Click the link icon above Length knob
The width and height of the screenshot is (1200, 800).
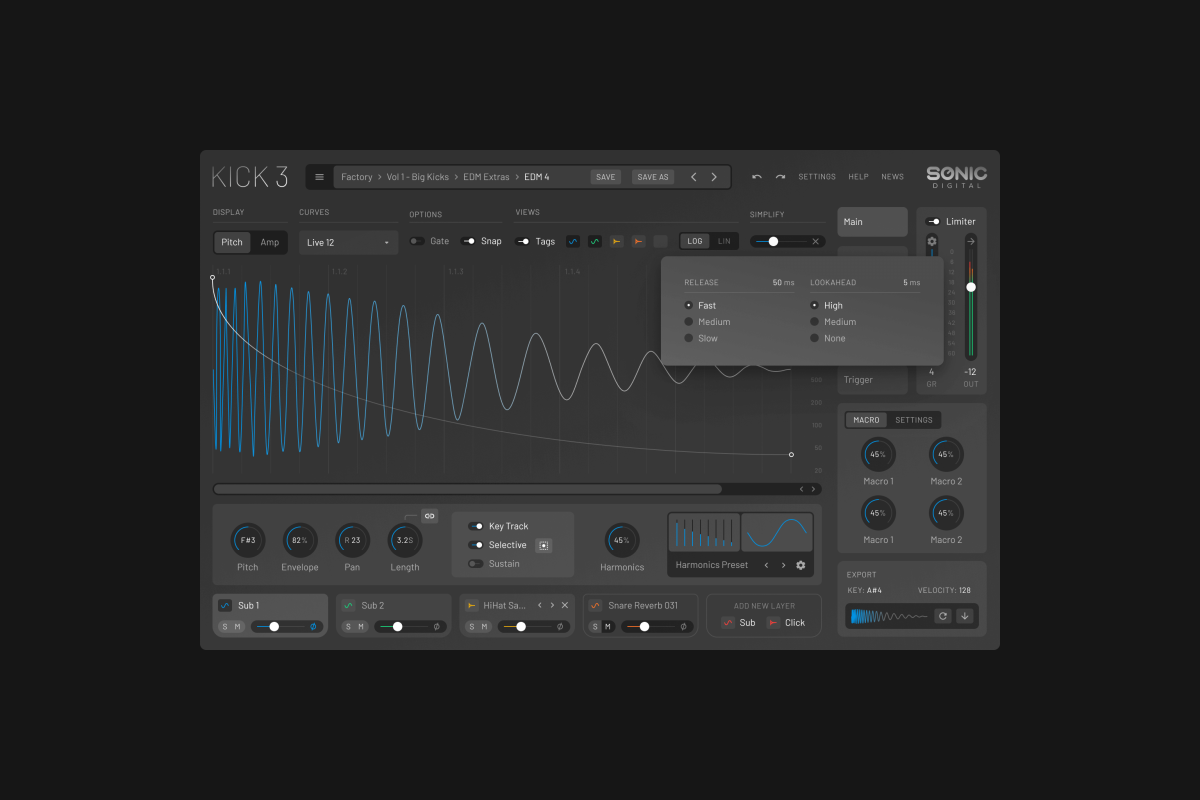click(429, 516)
